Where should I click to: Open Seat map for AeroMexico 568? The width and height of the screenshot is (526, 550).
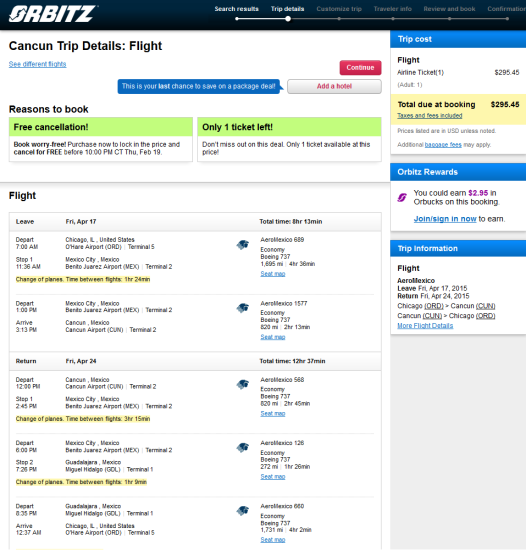tap(273, 413)
